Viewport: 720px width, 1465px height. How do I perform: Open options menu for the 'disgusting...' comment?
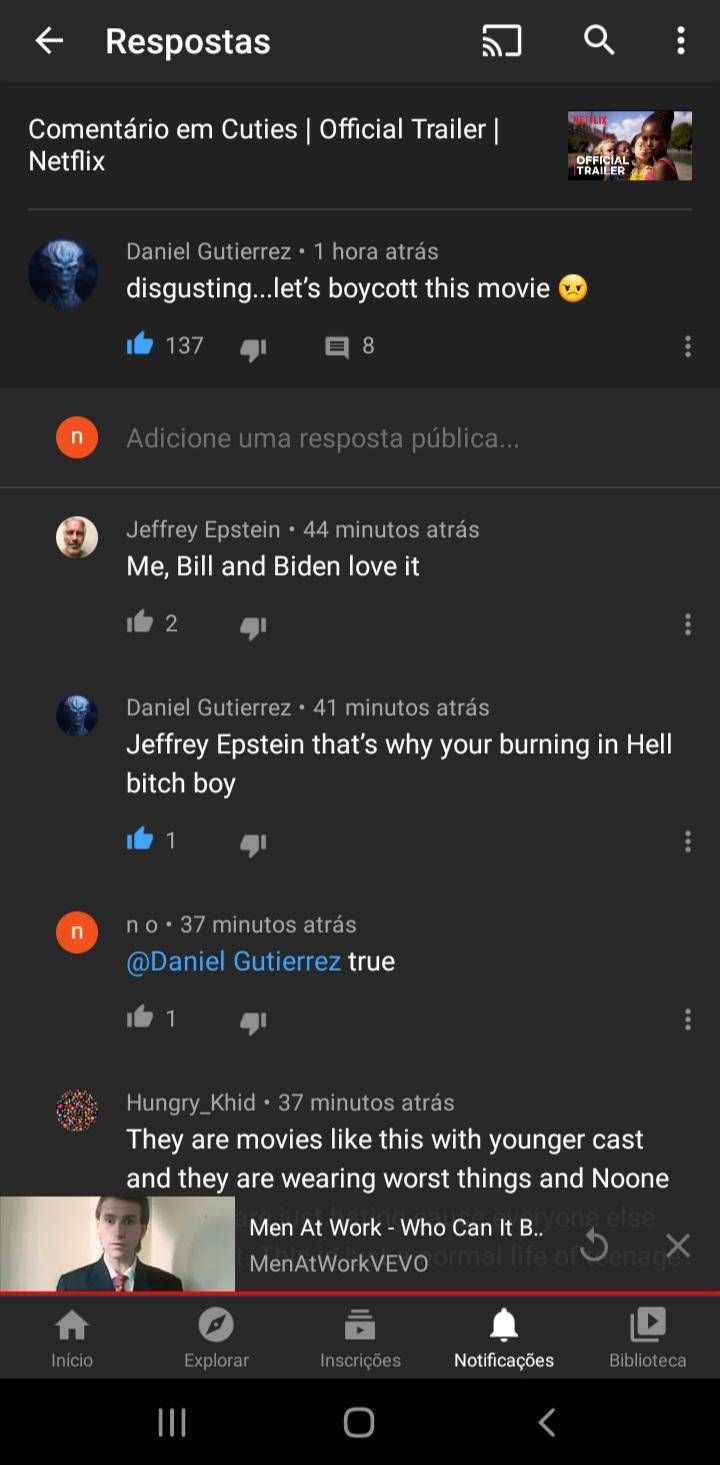pos(687,347)
